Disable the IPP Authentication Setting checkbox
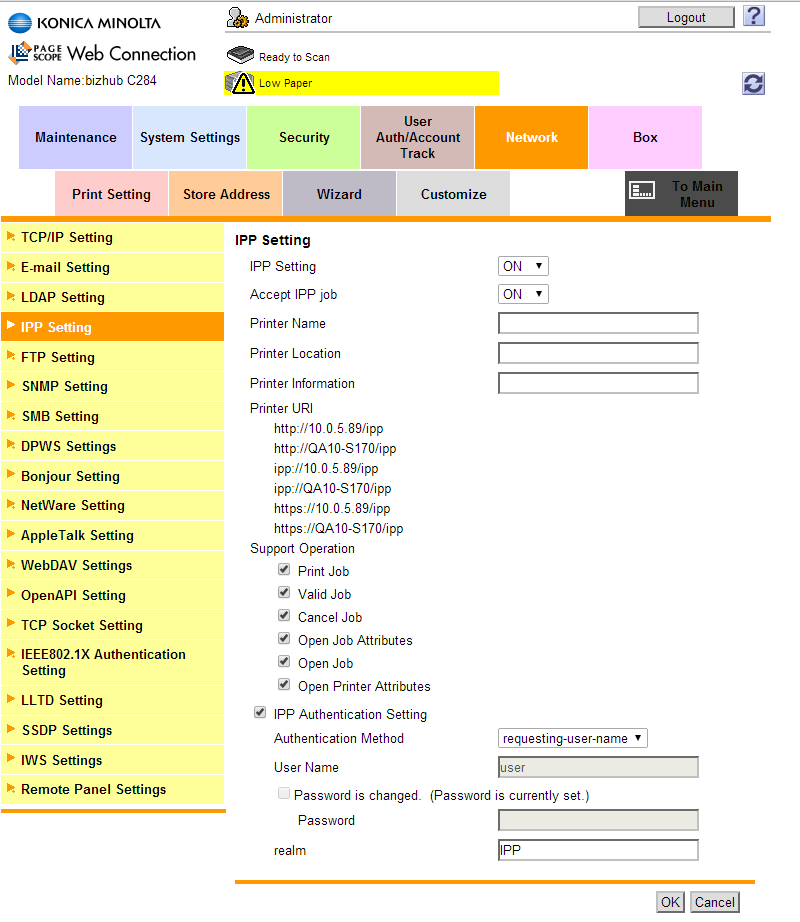800x922 pixels. click(x=260, y=713)
